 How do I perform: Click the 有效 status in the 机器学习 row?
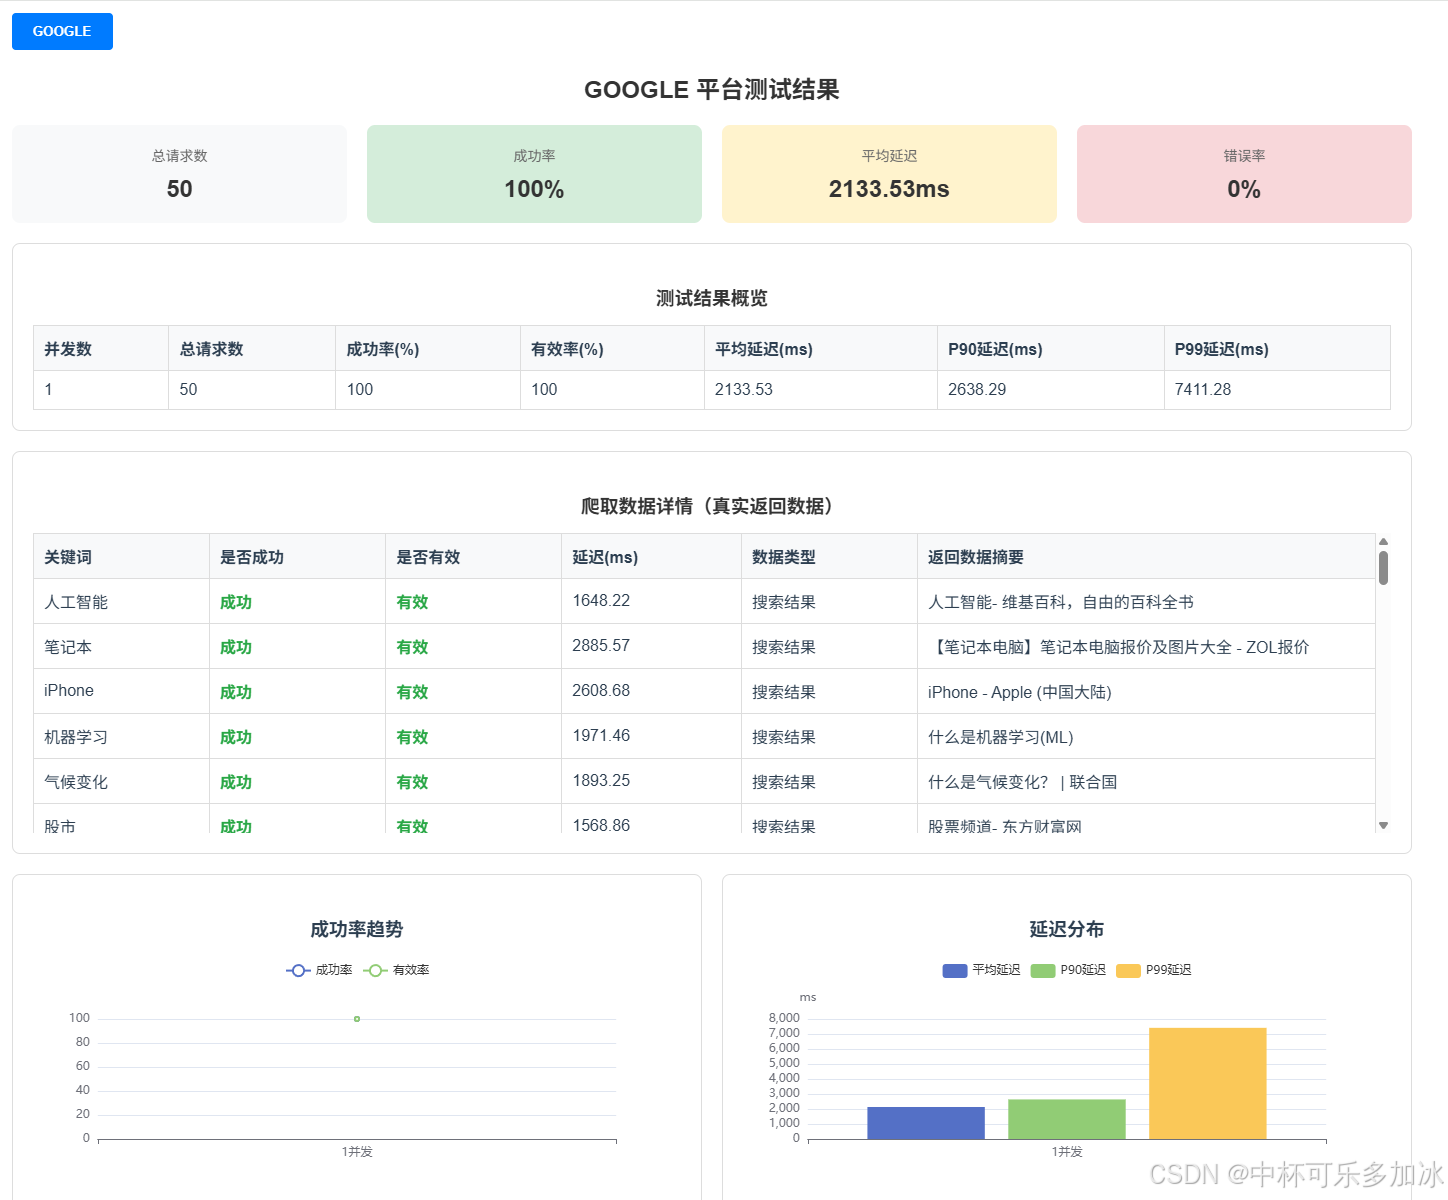(412, 737)
